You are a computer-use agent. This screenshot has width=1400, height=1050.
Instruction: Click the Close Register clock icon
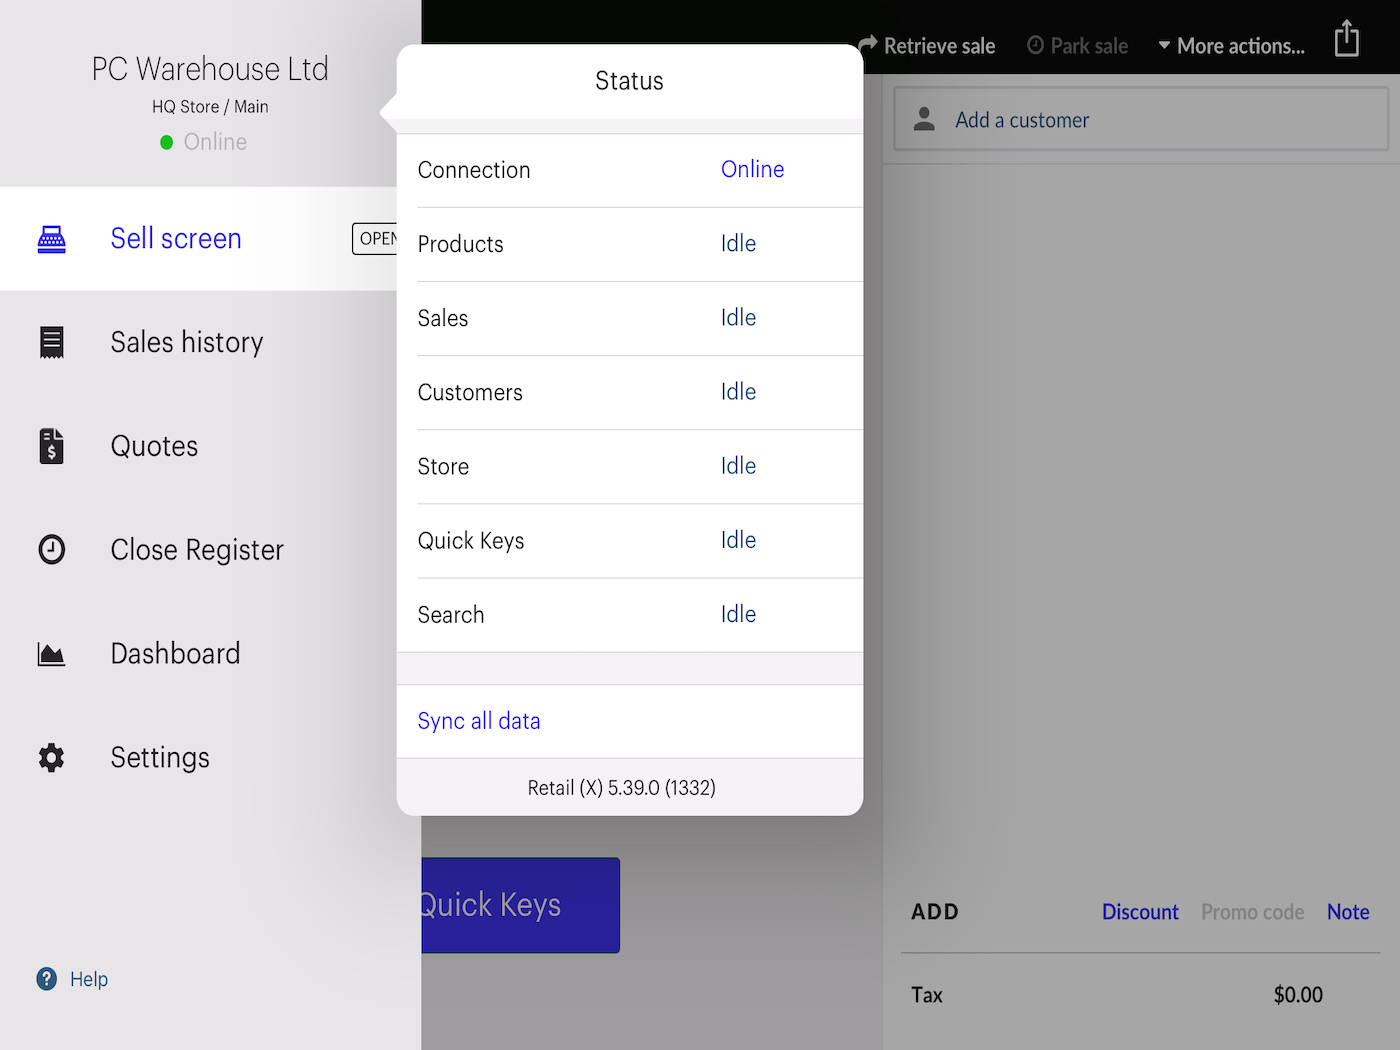coord(51,549)
